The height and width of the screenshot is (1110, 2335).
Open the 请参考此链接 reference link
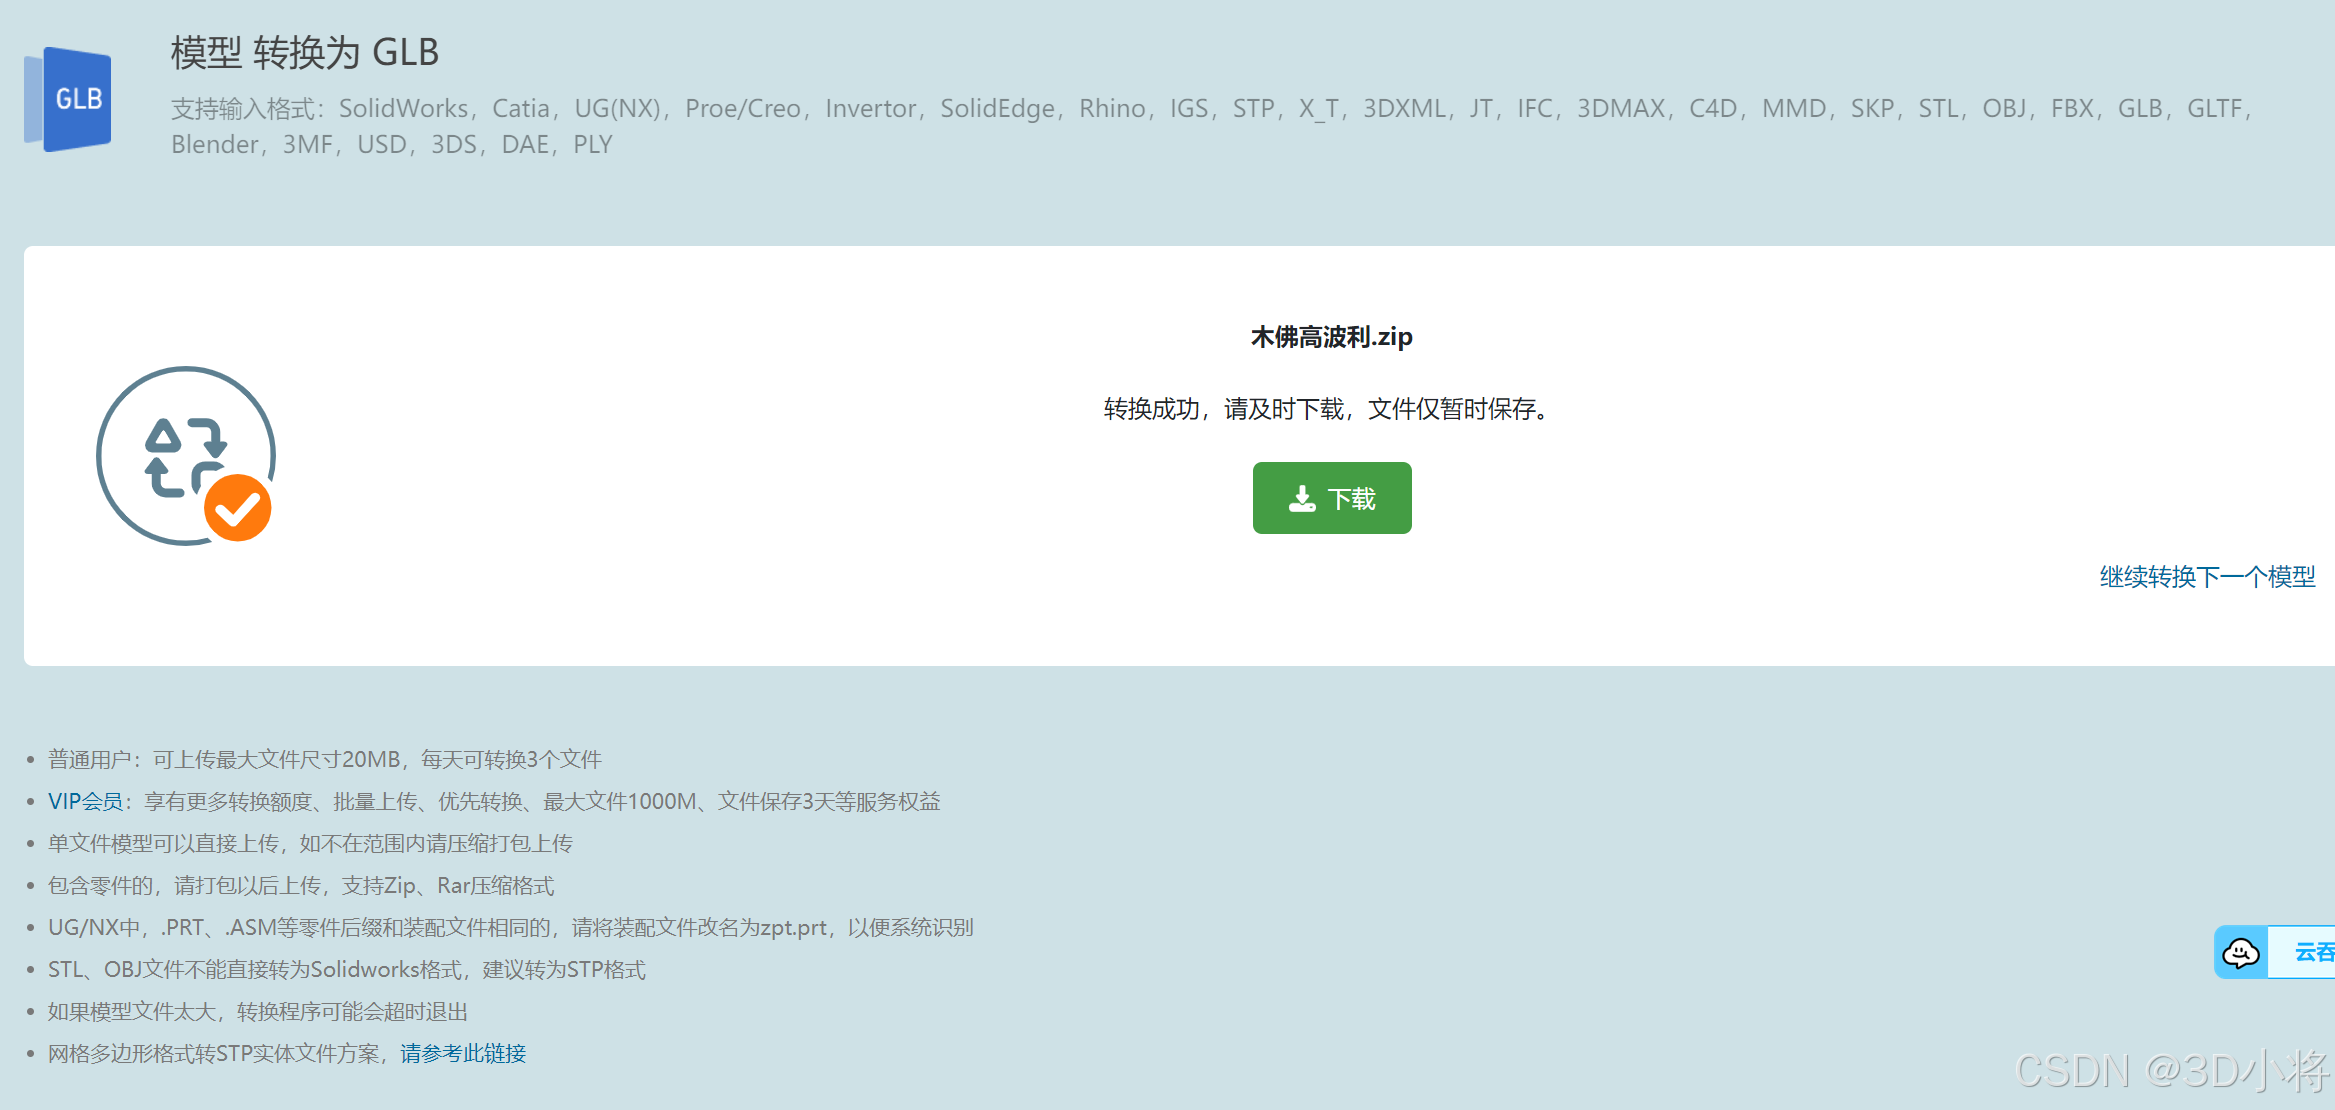463,1053
